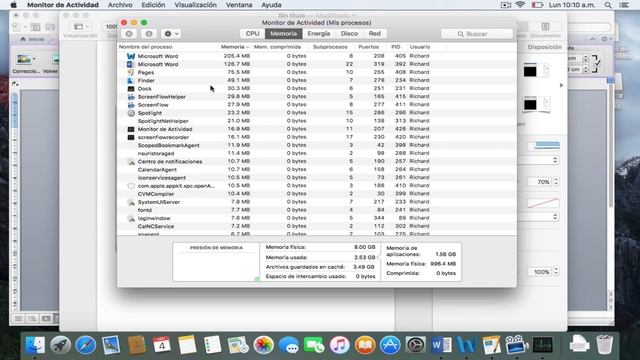This screenshot has width=640, height=360.
Task: Open Activity Monitor icon in the Dock
Action: pos(542,345)
